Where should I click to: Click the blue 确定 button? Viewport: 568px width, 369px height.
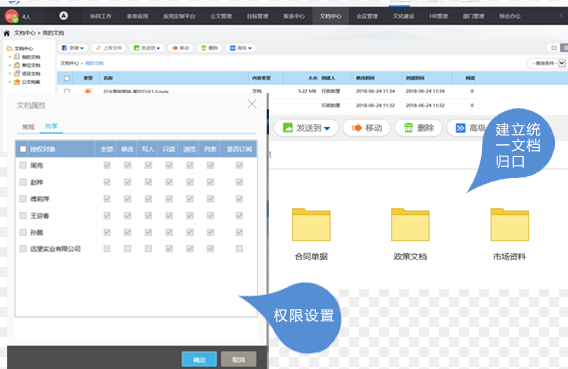(x=199, y=359)
